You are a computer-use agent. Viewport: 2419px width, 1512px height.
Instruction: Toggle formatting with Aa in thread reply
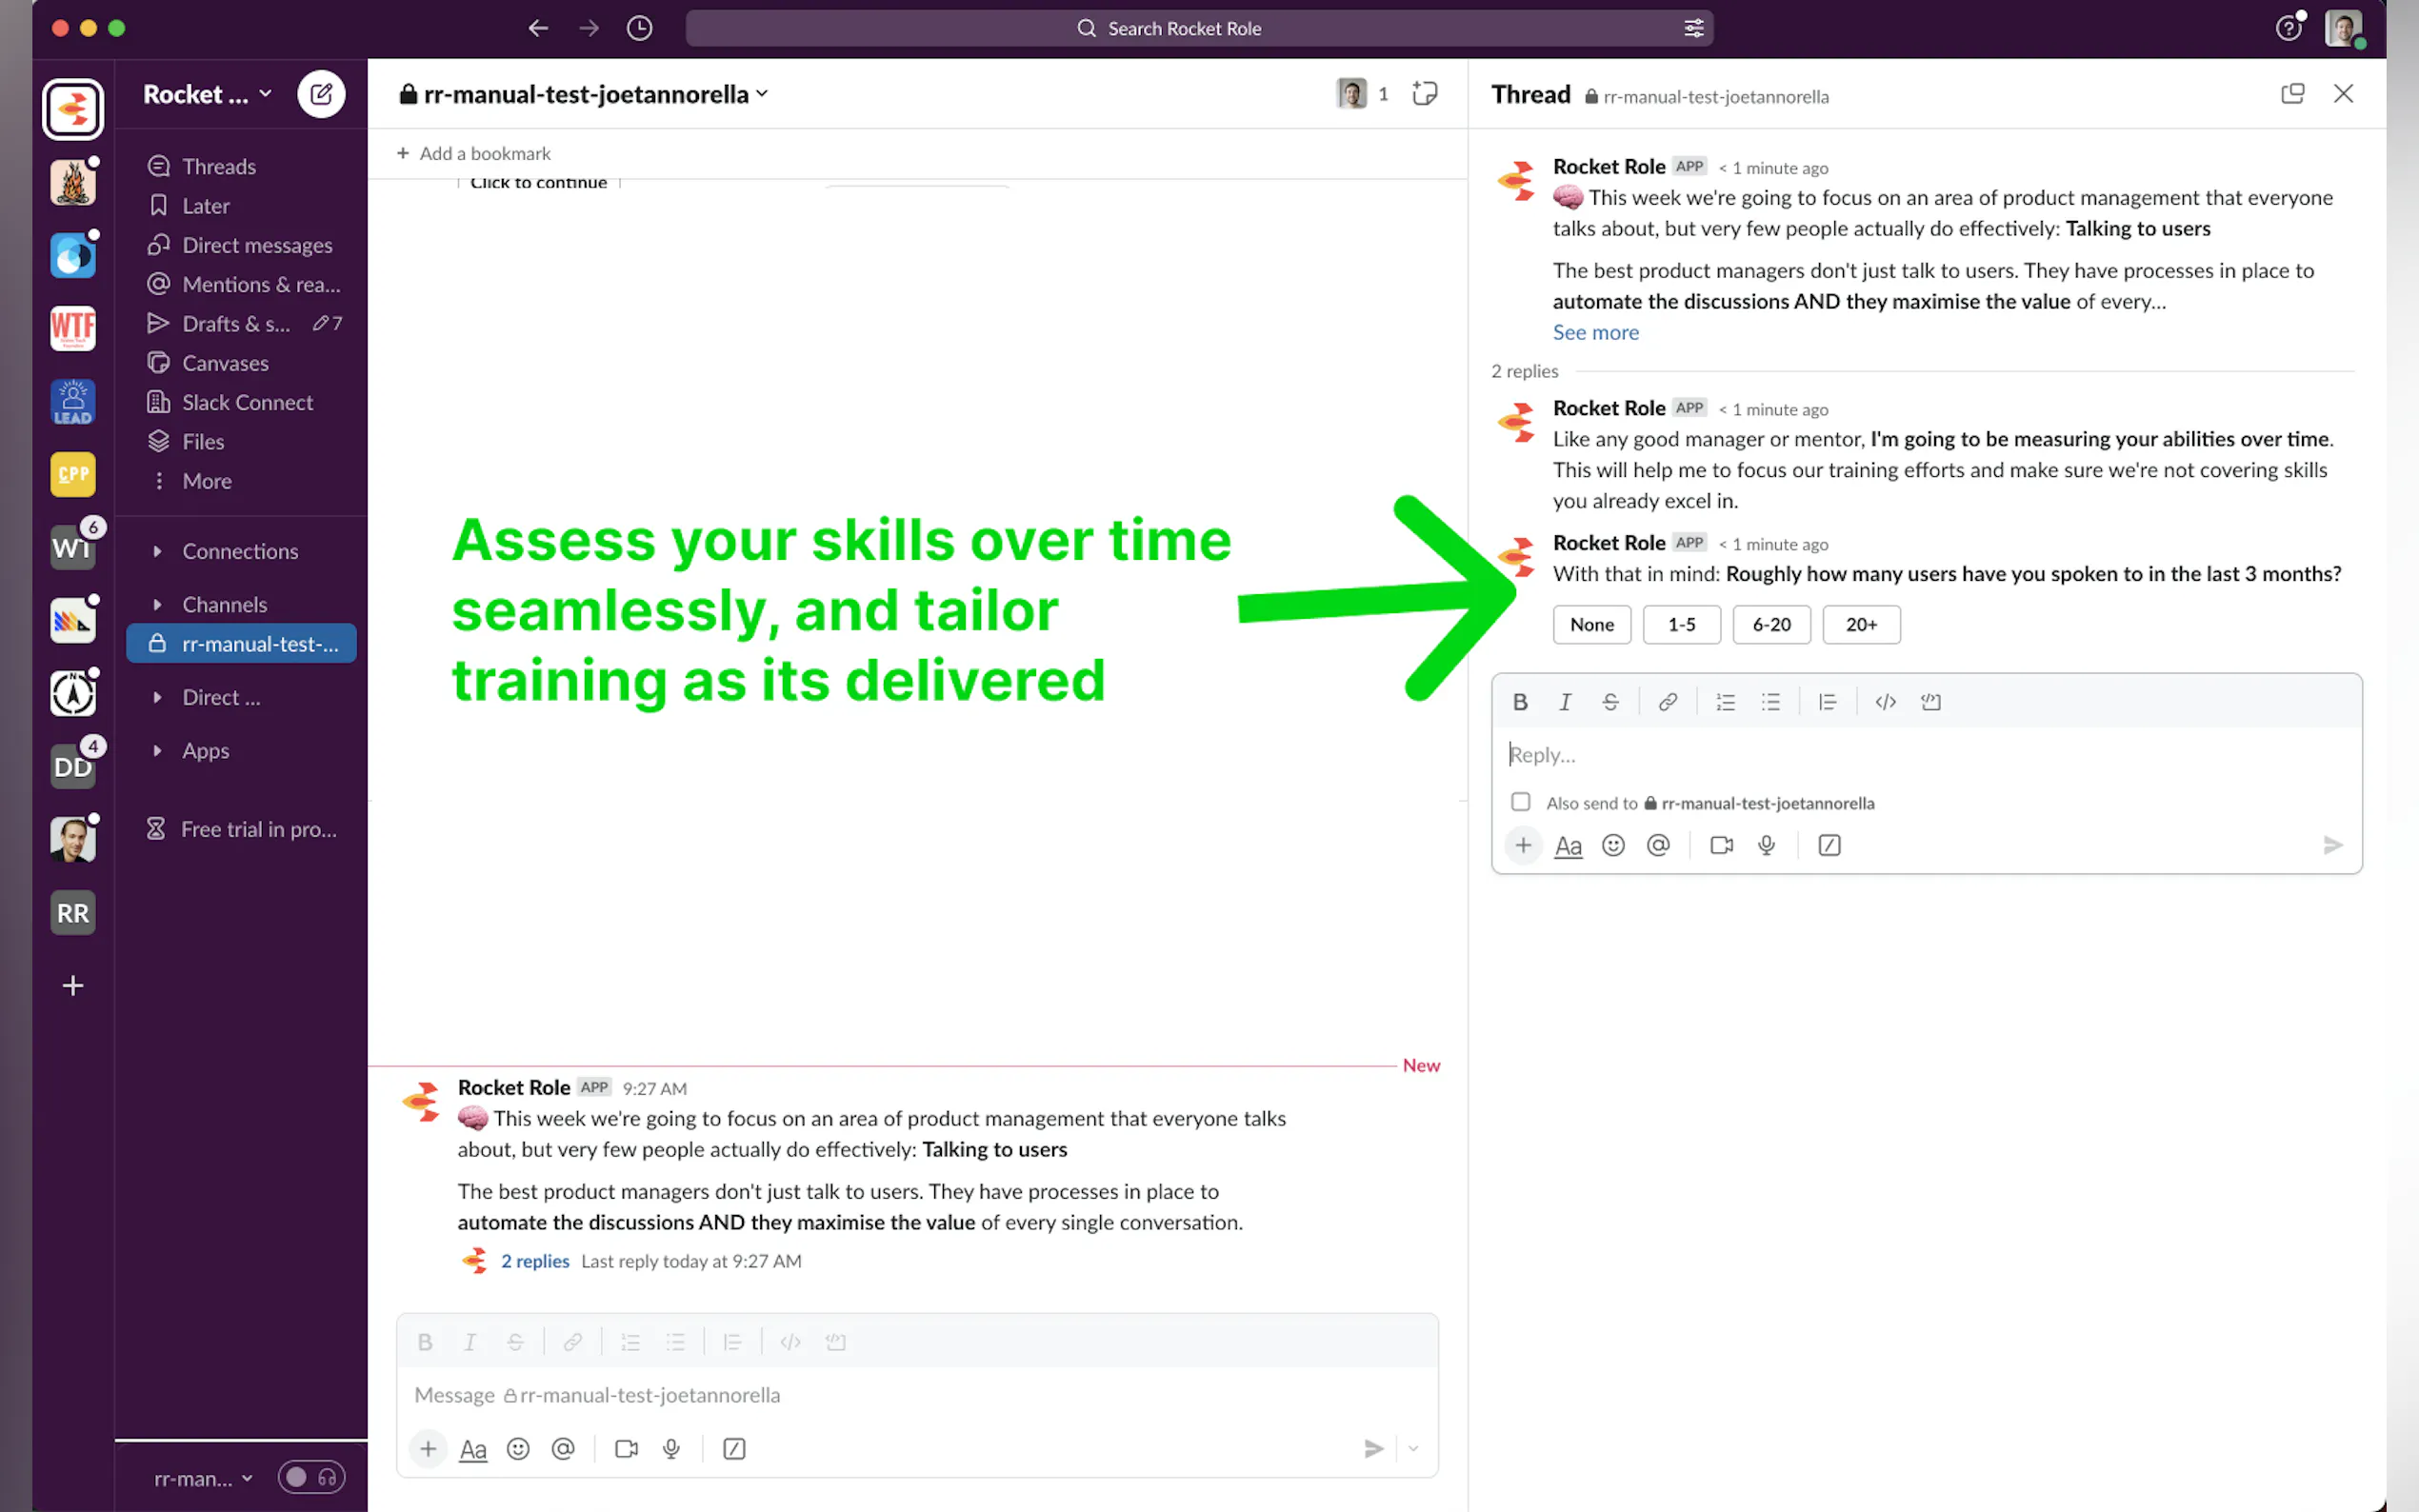tap(1567, 846)
